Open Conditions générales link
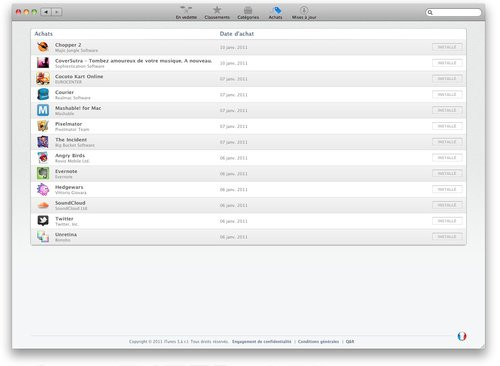This screenshot has width=500, height=366. pos(318,341)
